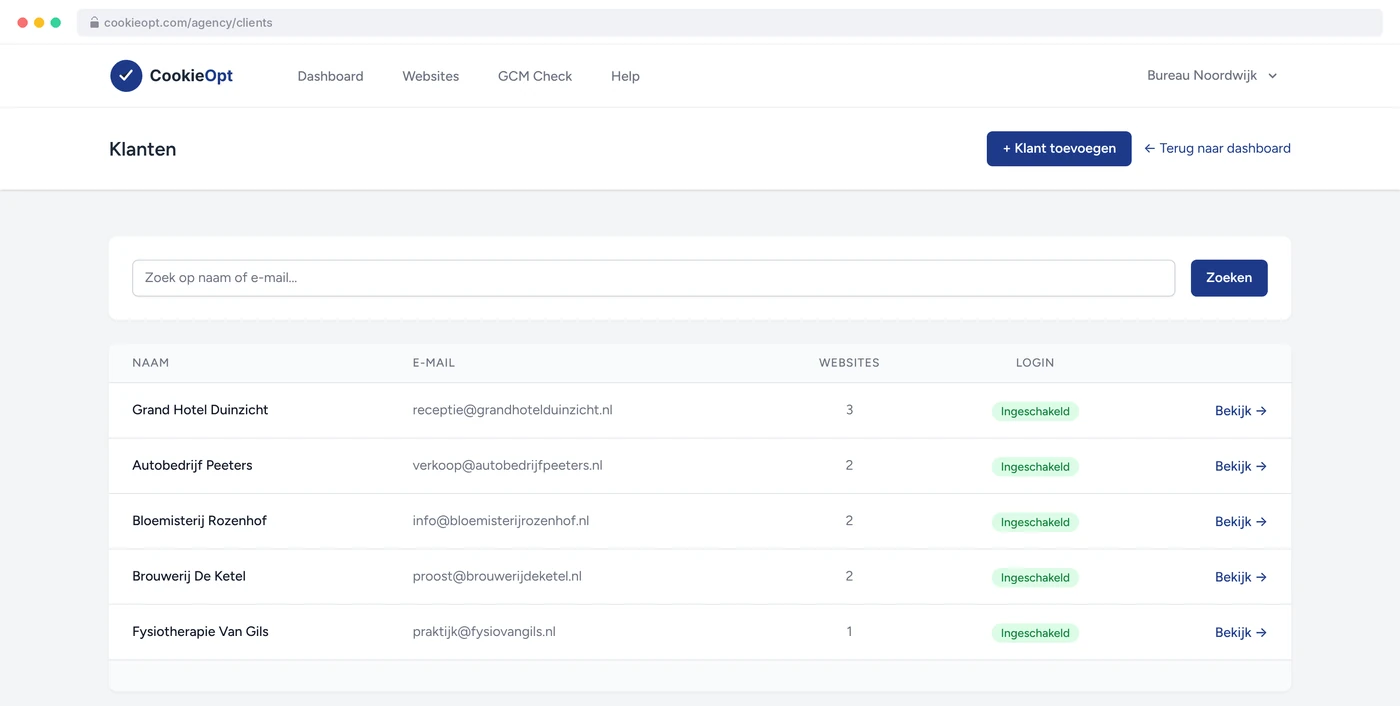The image size is (1400, 706).
Task: Click the website count for Grand Hotel Duinzicht
Action: (850, 410)
